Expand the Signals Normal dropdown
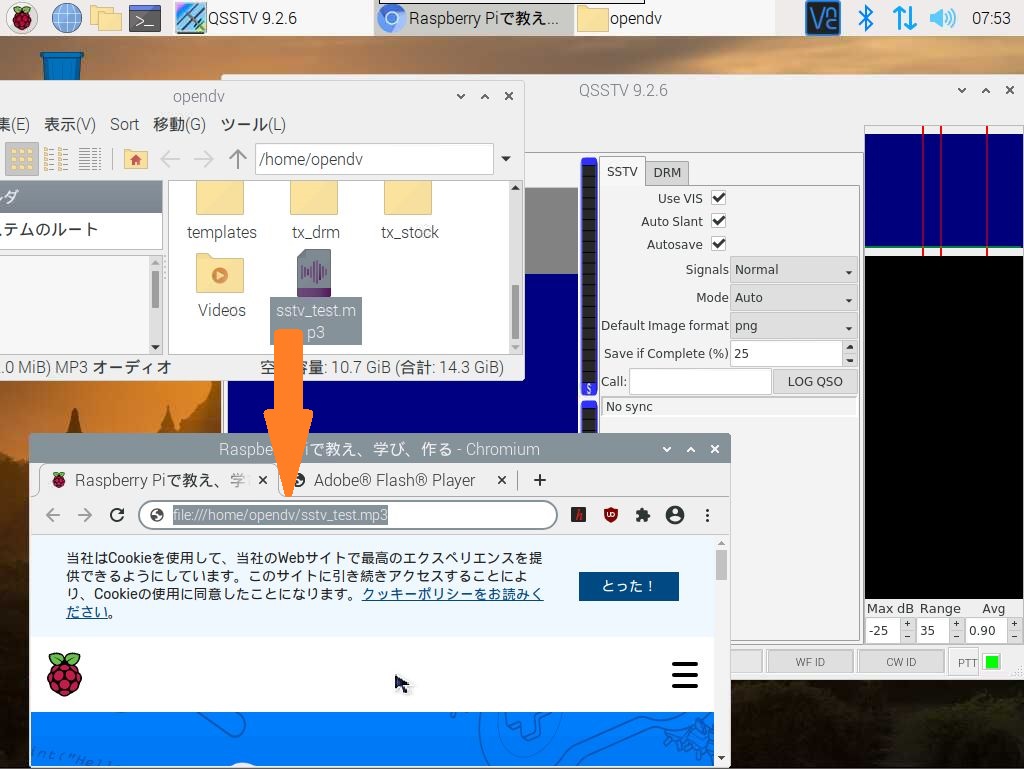 tap(793, 270)
